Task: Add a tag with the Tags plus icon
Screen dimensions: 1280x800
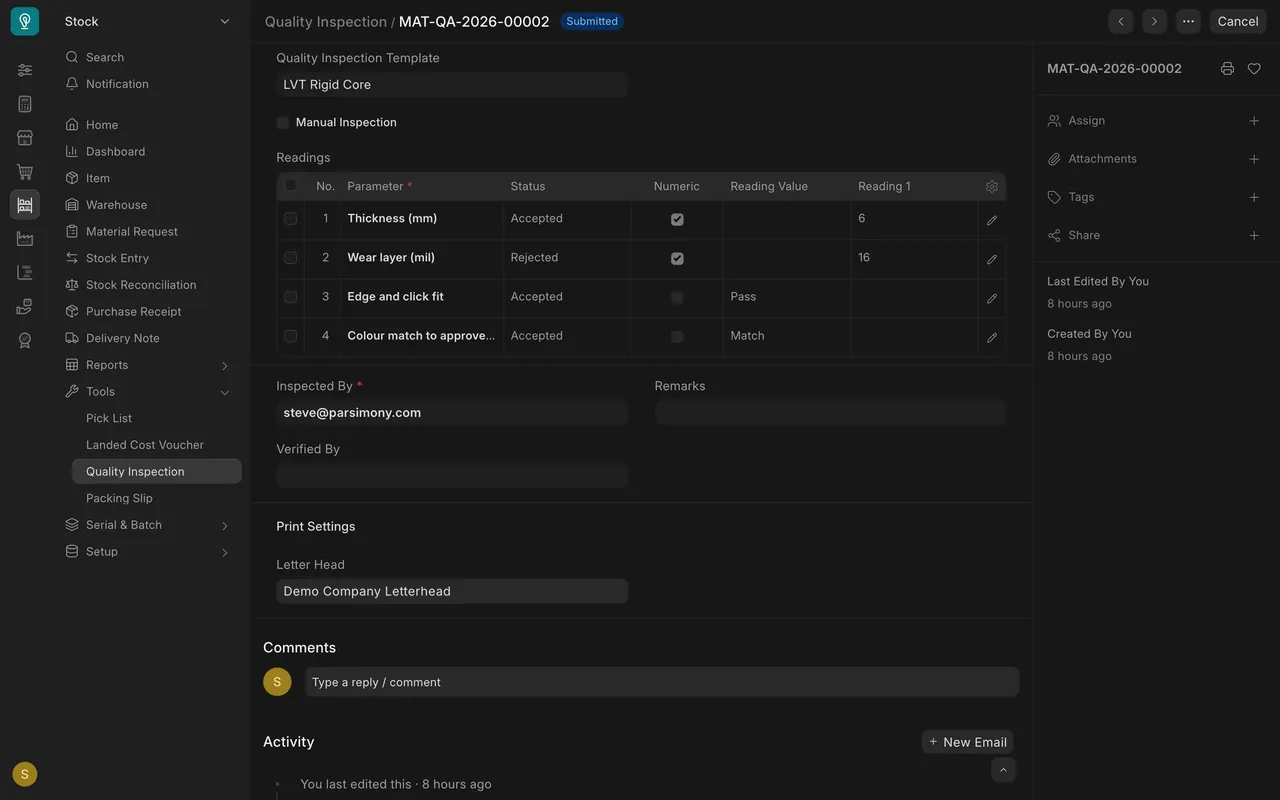Action: (1254, 197)
